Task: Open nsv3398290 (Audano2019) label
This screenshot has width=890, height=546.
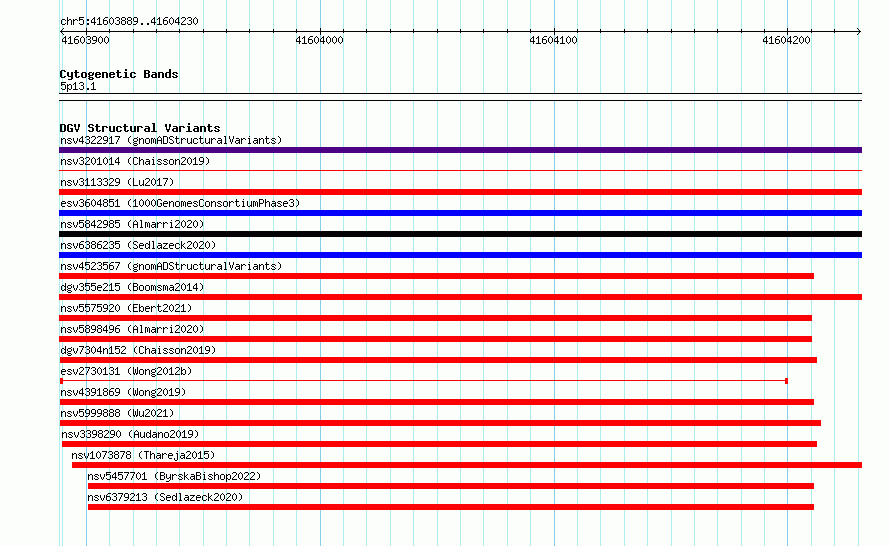Action: 130,434
